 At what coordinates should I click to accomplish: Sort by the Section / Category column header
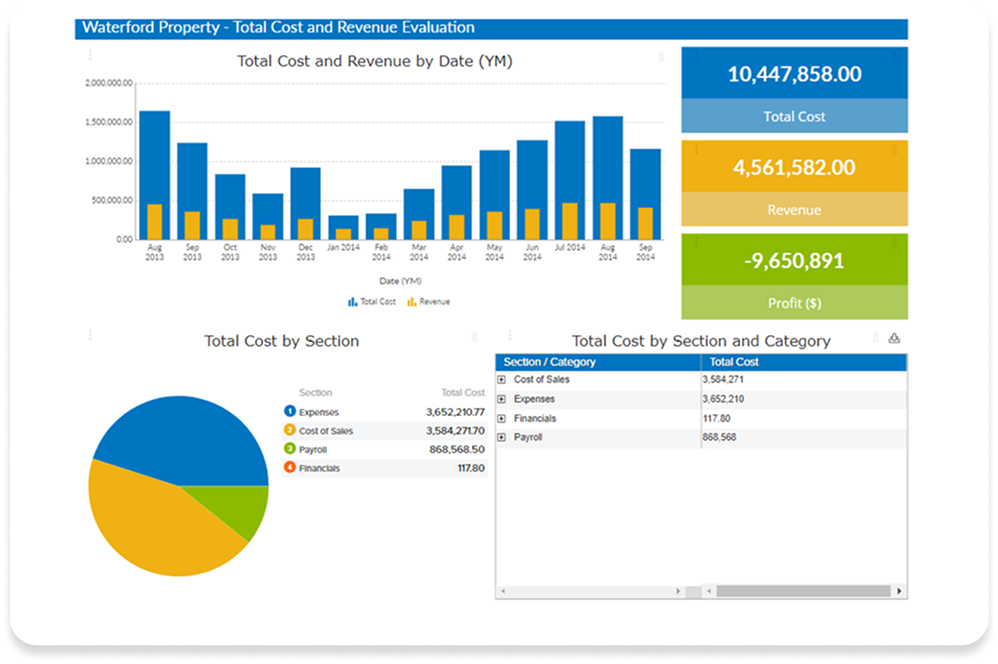point(550,362)
